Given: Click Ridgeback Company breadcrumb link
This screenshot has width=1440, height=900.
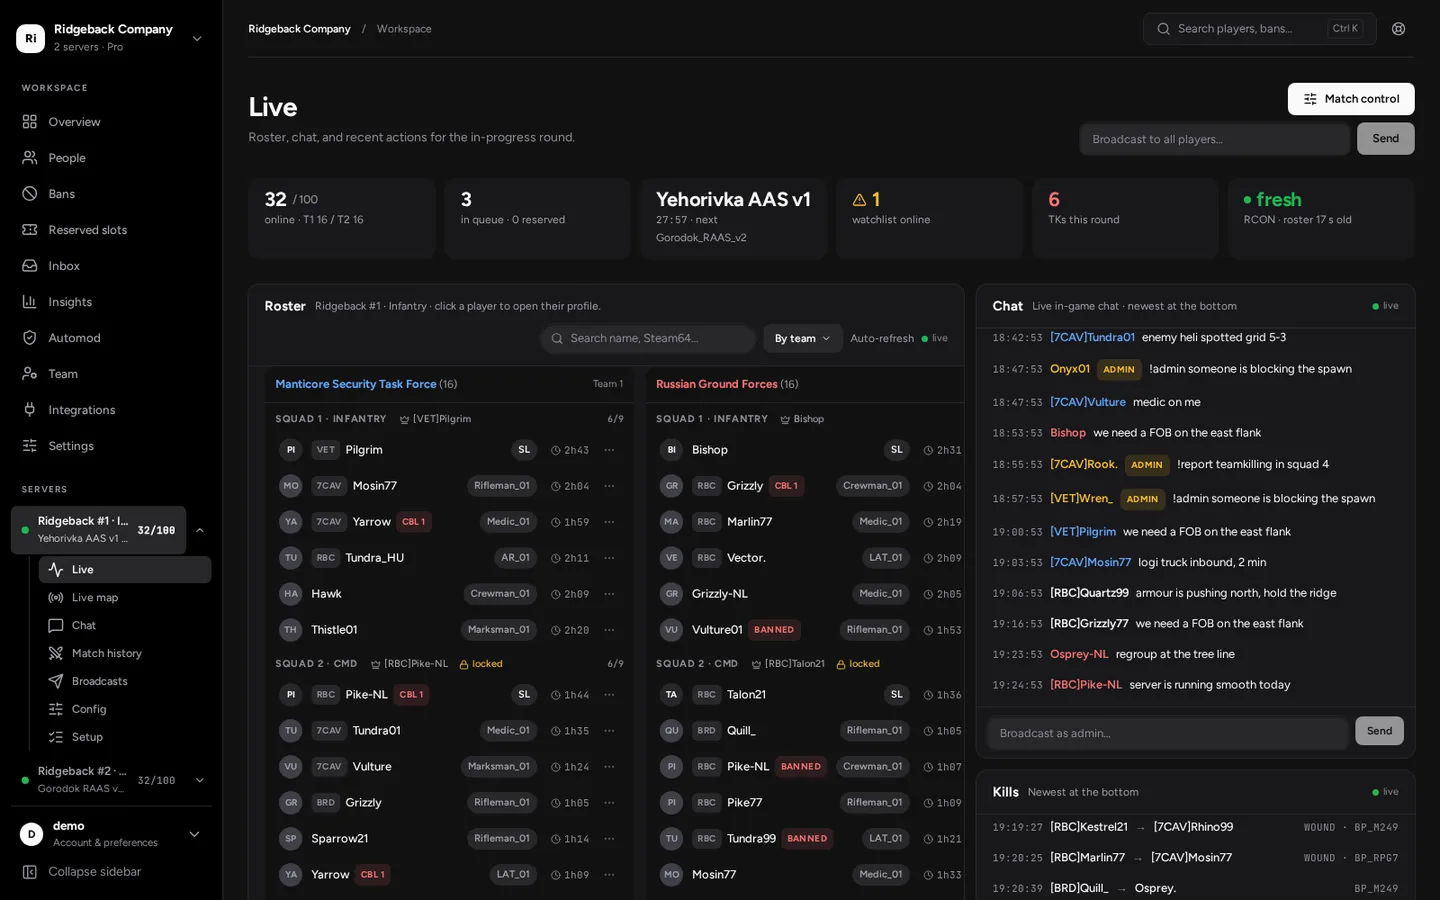Looking at the screenshot, I should pyautogui.click(x=299, y=29).
